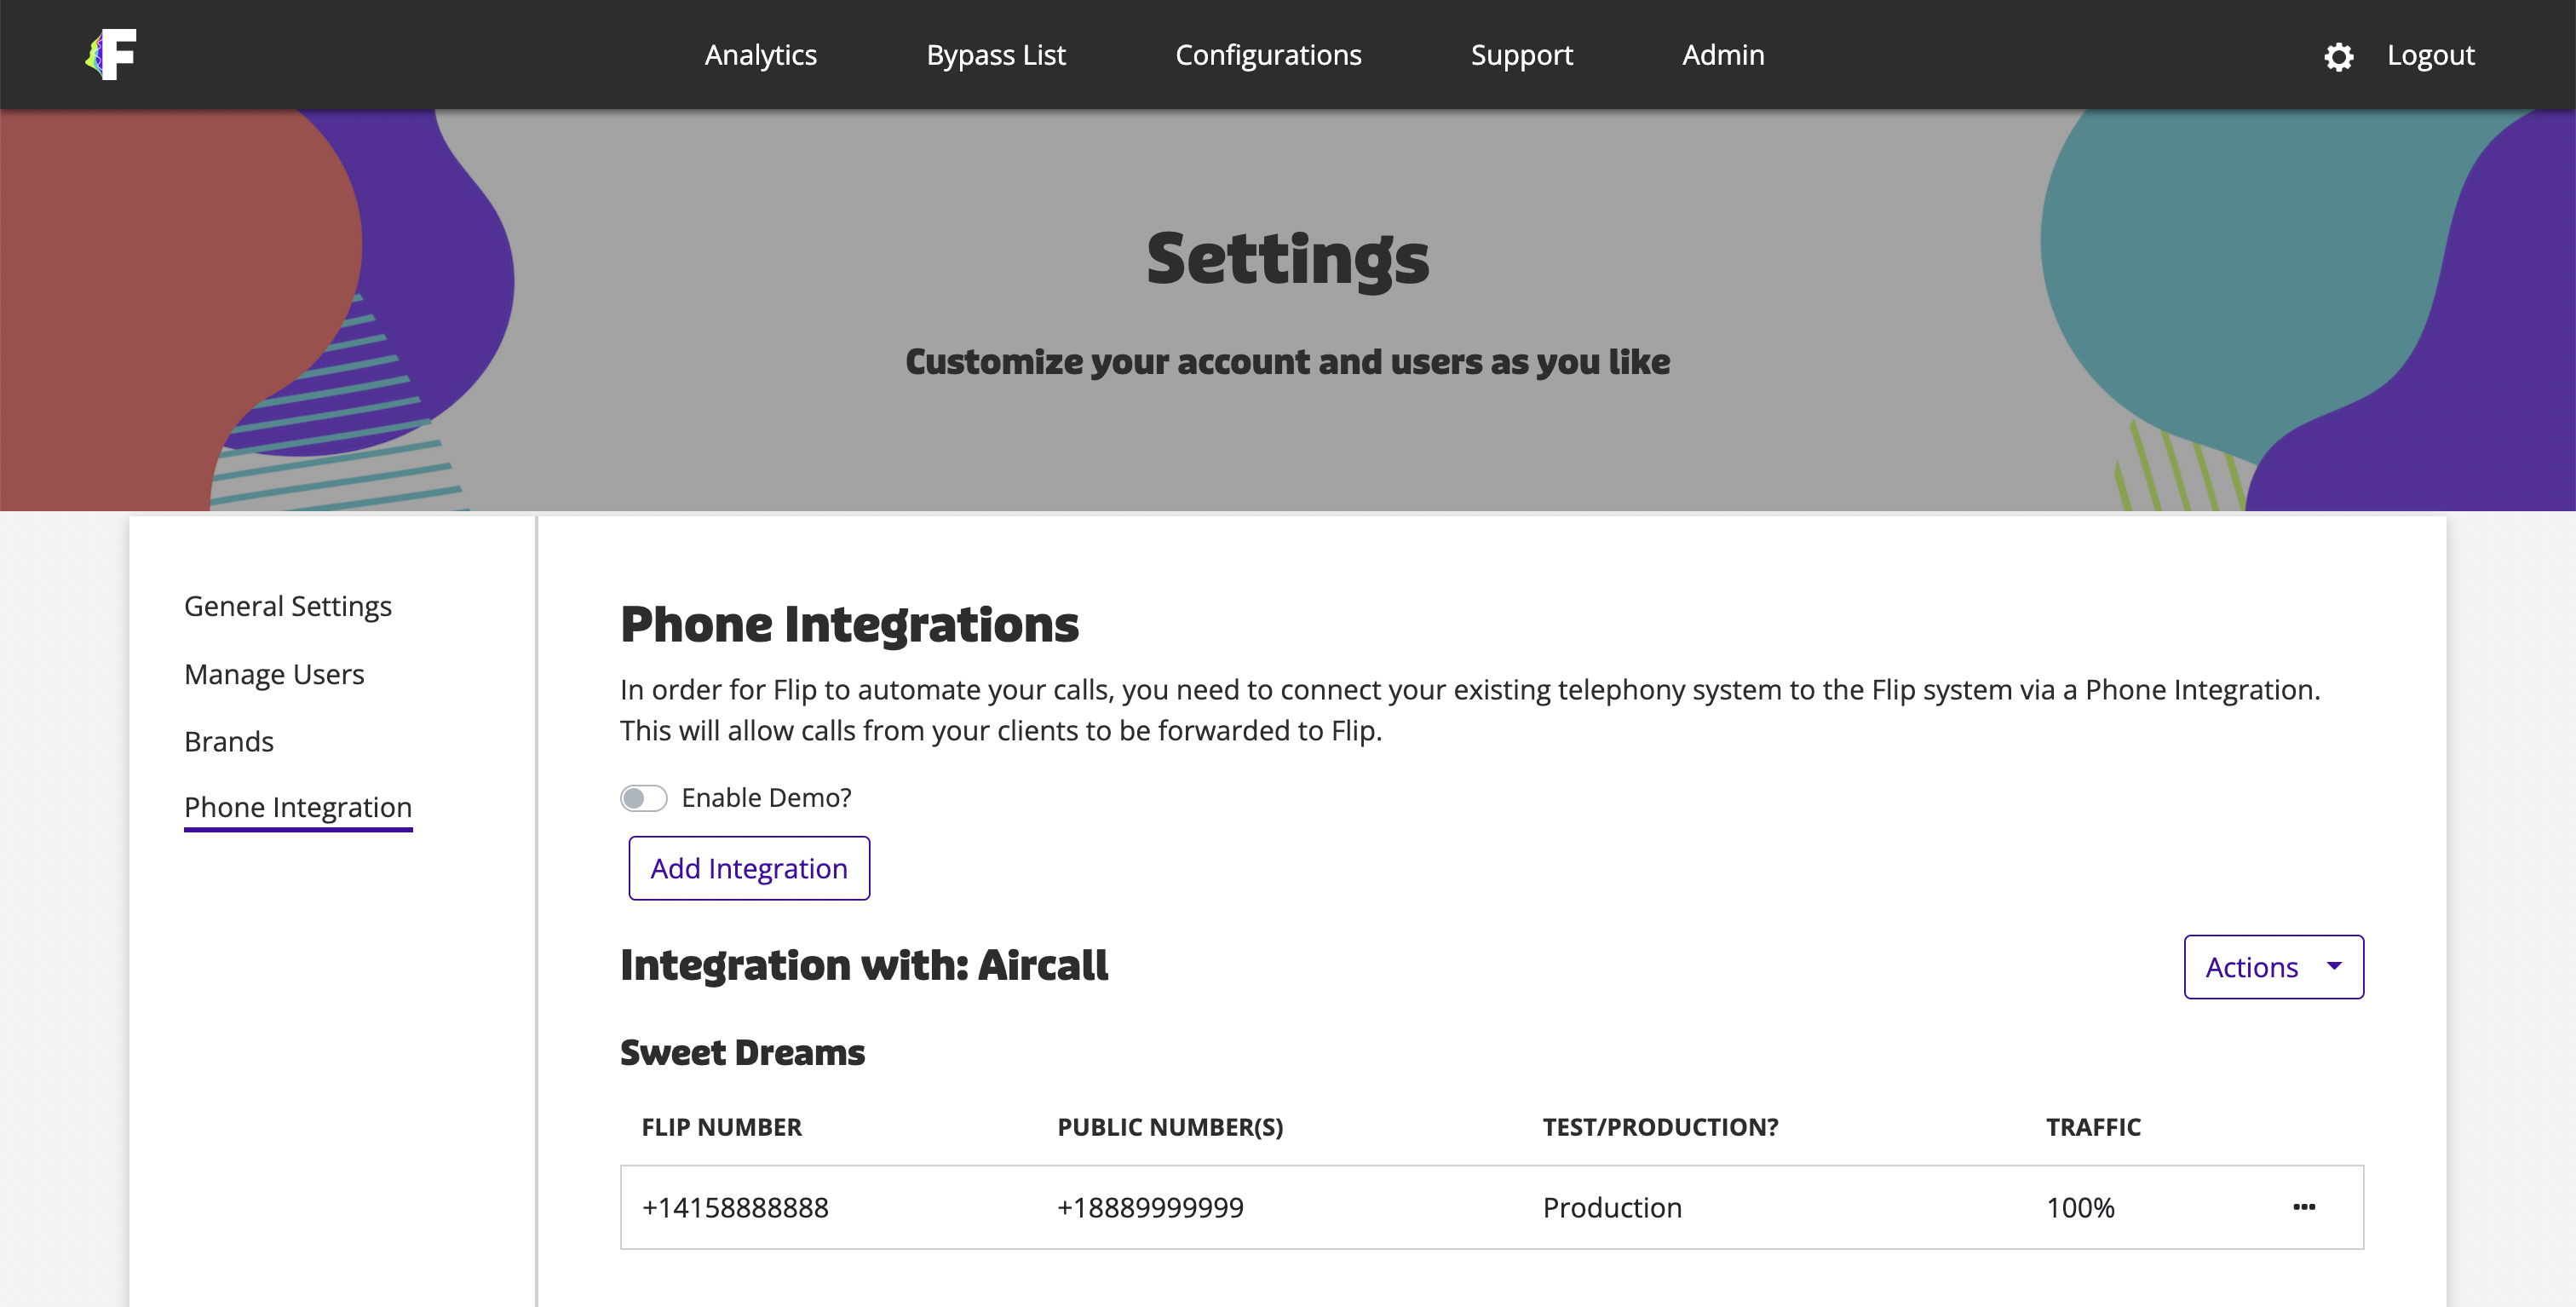
Task: Select General Settings in the sidebar
Action: pos(287,606)
